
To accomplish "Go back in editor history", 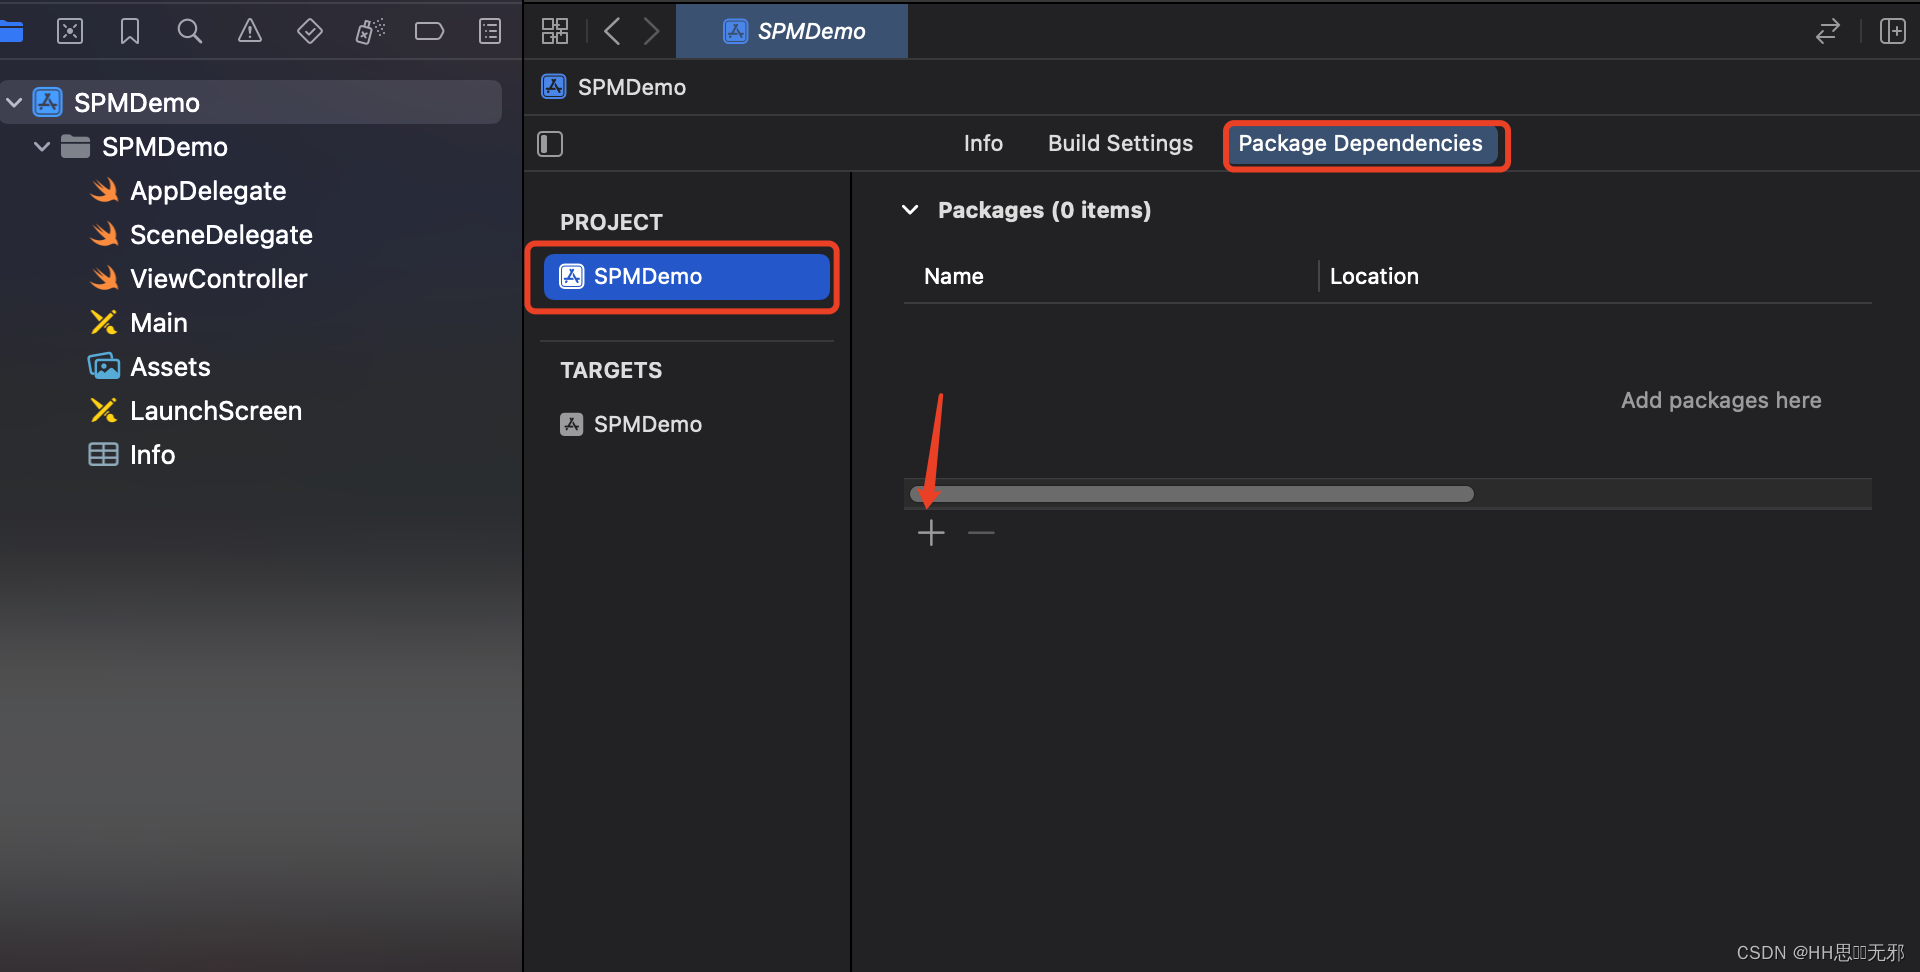I will [612, 31].
